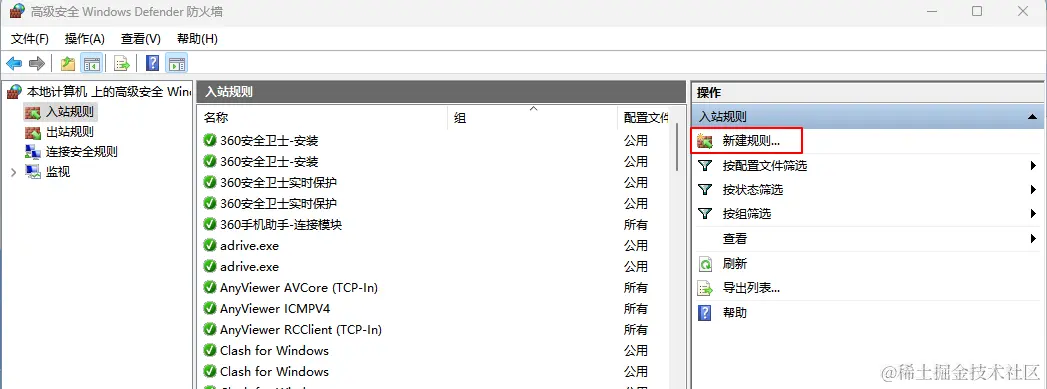
Task: Sort by the 配置文件 column header
Action: tap(646, 118)
